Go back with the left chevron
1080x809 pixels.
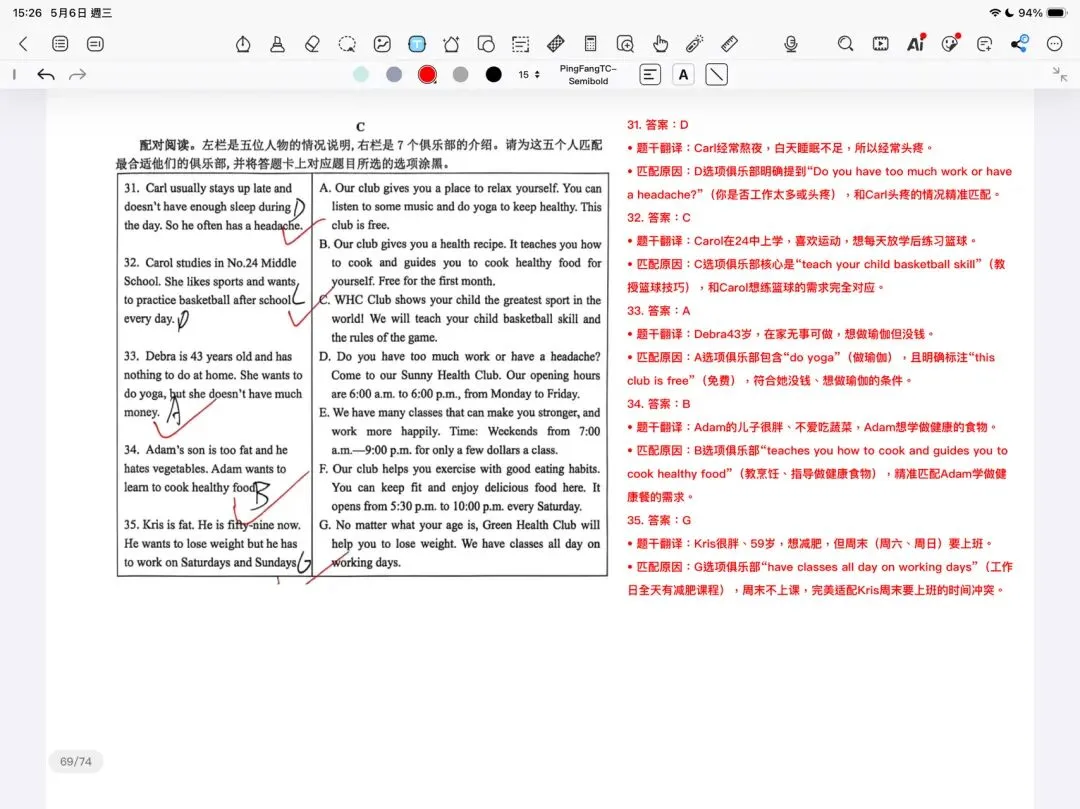pyautogui.click(x=23, y=44)
